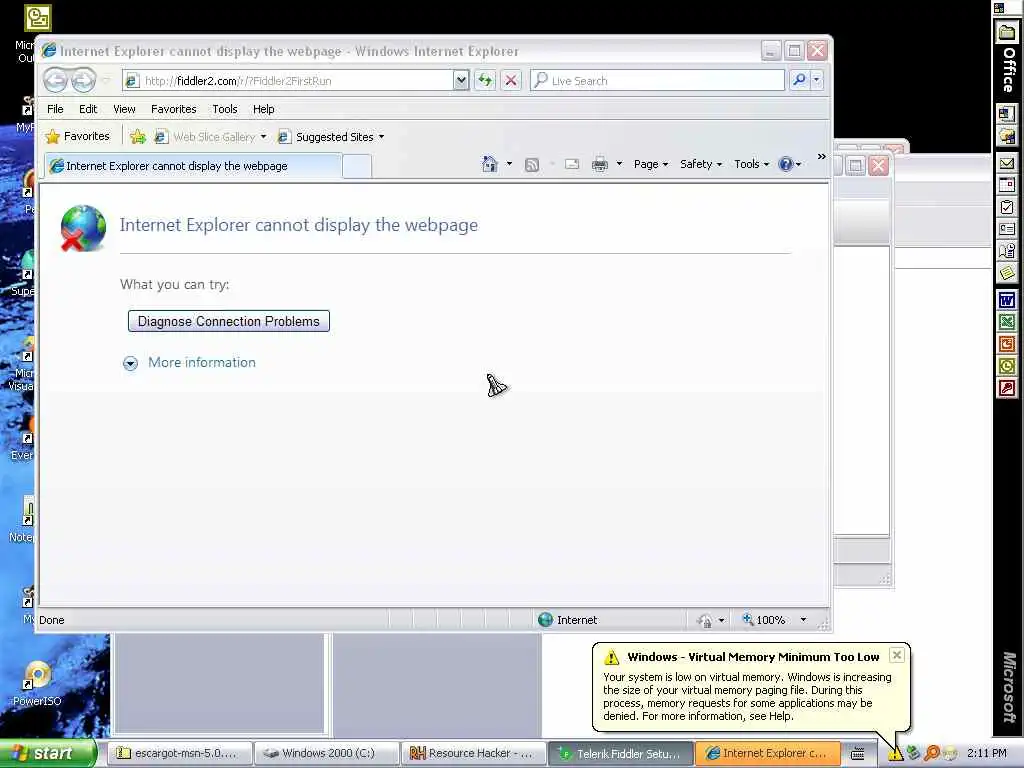This screenshot has width=1024, height=768.
Task: Click New Task clipboard icon in Office bar
Action: coord(1006,207)
